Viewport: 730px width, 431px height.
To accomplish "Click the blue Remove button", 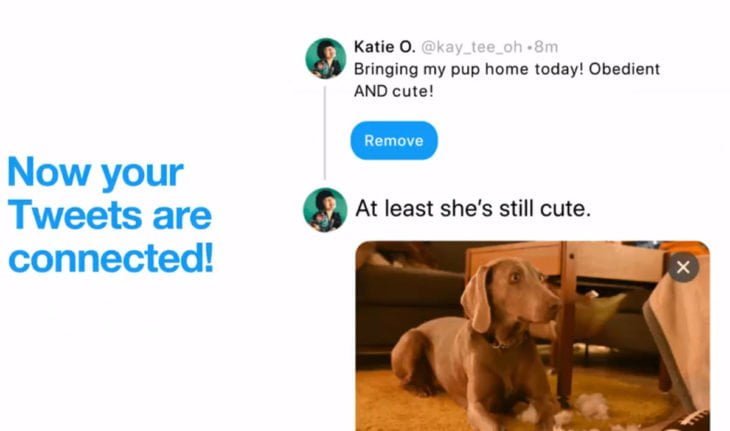I will [x=394, y=141].
